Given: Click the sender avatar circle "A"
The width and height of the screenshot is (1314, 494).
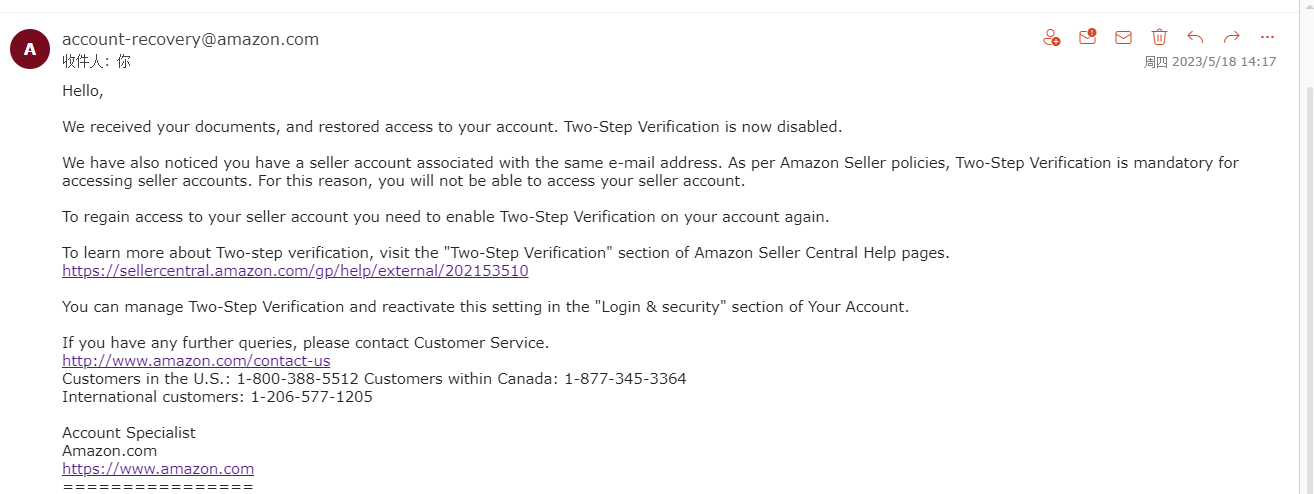Looking at the screenshot, I should [x=30, y=49].
